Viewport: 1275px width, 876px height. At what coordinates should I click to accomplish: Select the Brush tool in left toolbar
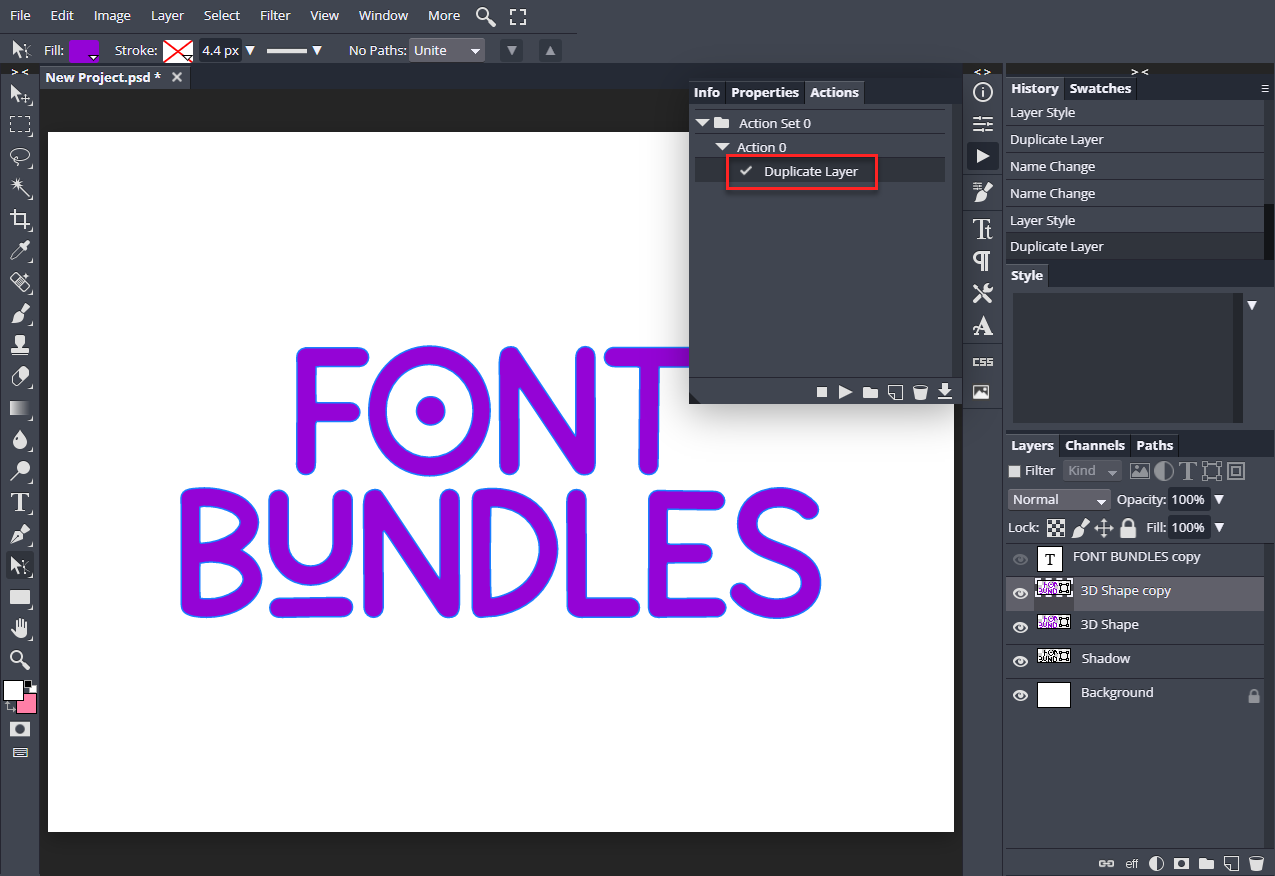pos(20,314)
